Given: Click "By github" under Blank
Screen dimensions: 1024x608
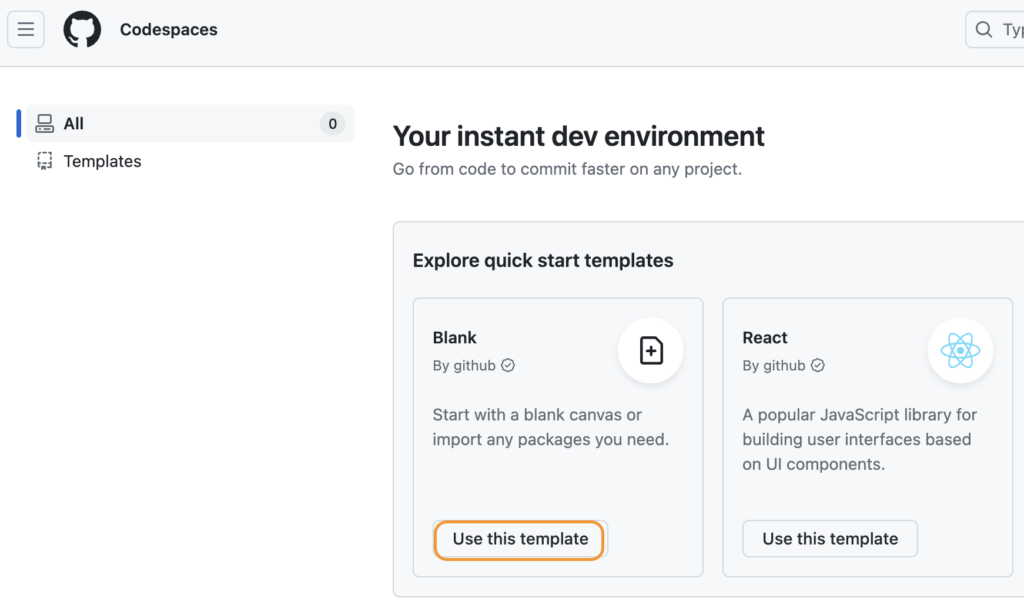Looking at the screenshot, I should coord(464,366).
